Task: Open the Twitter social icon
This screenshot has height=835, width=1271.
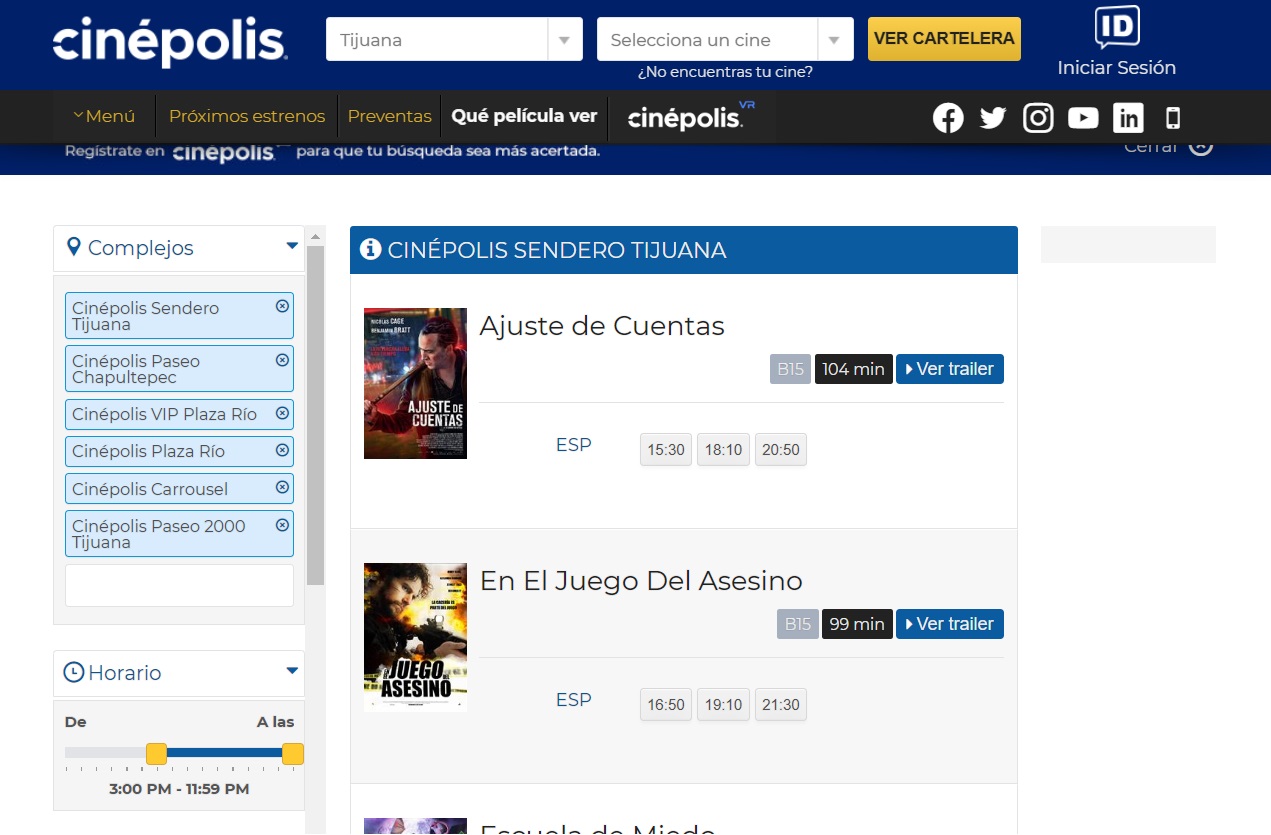Action: pyautogui.click(x=993, y=118)
